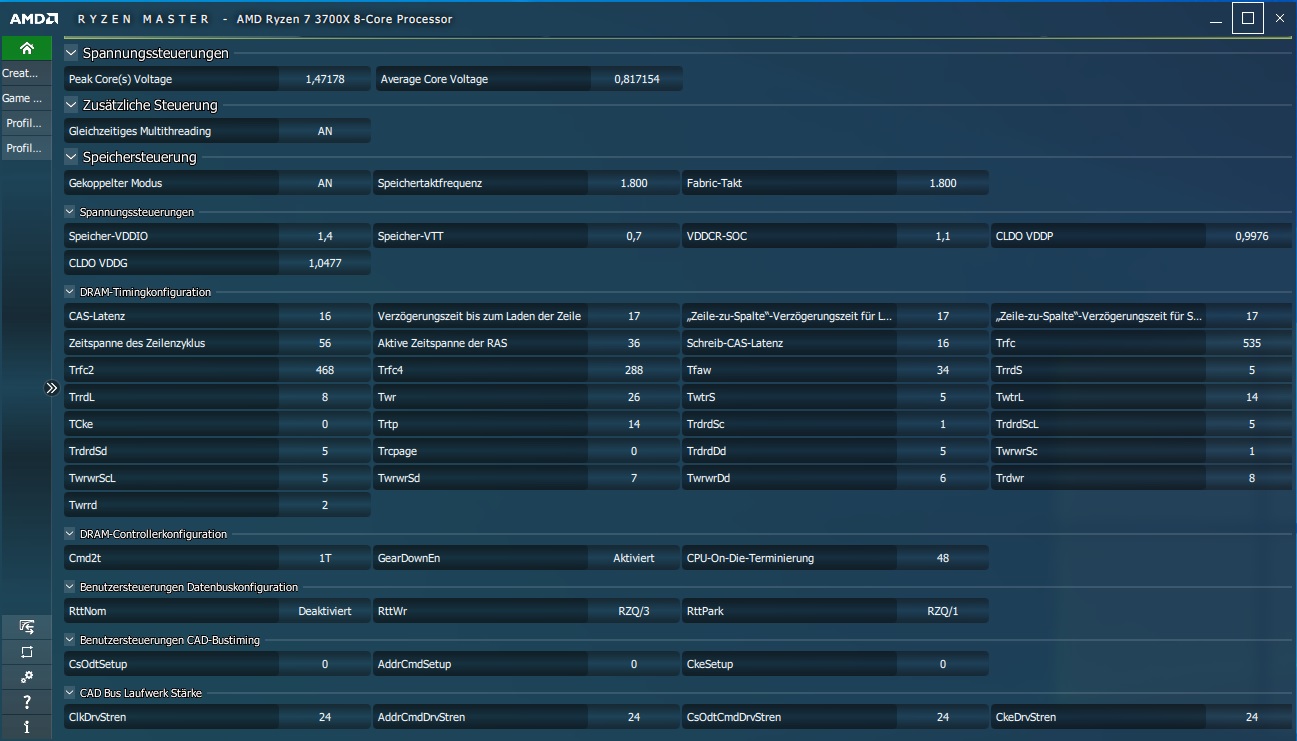The image size is (1297, 741).
Task: Toggle Gleichzeitiges Multithreading AN value
Action: click(325, 131)
